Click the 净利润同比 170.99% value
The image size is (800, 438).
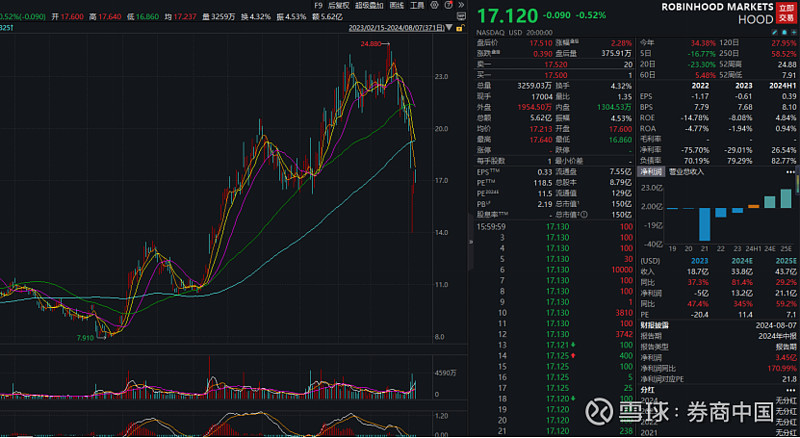click(781, 368)
